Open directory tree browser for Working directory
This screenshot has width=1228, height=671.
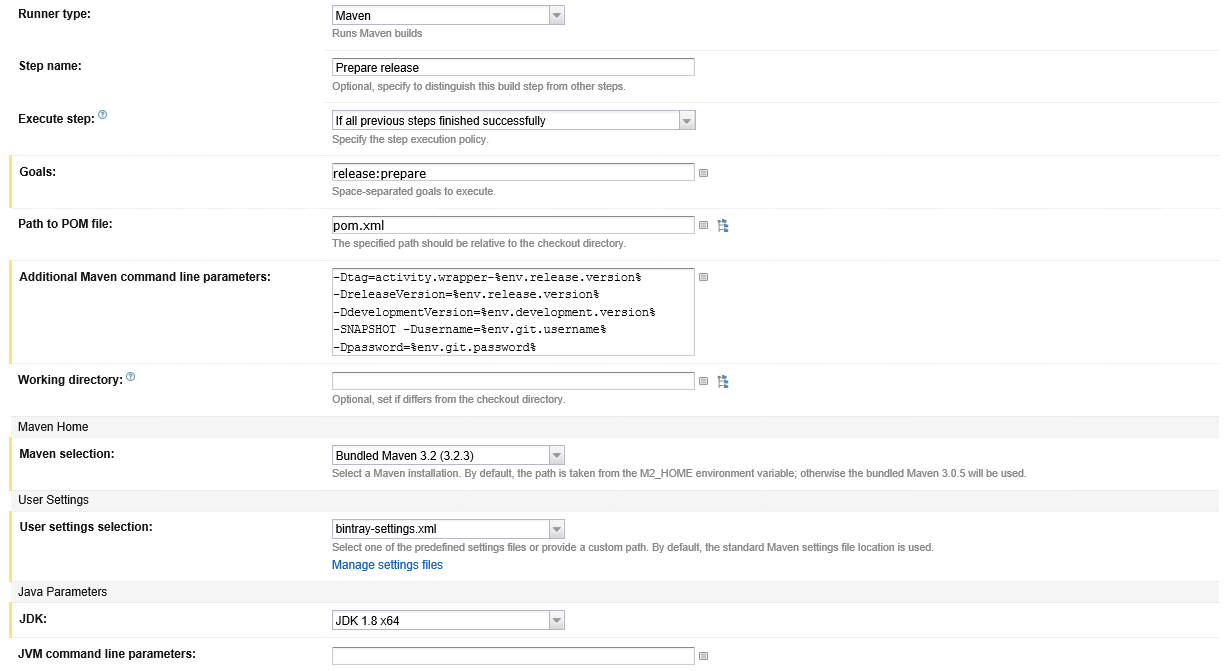723,381
